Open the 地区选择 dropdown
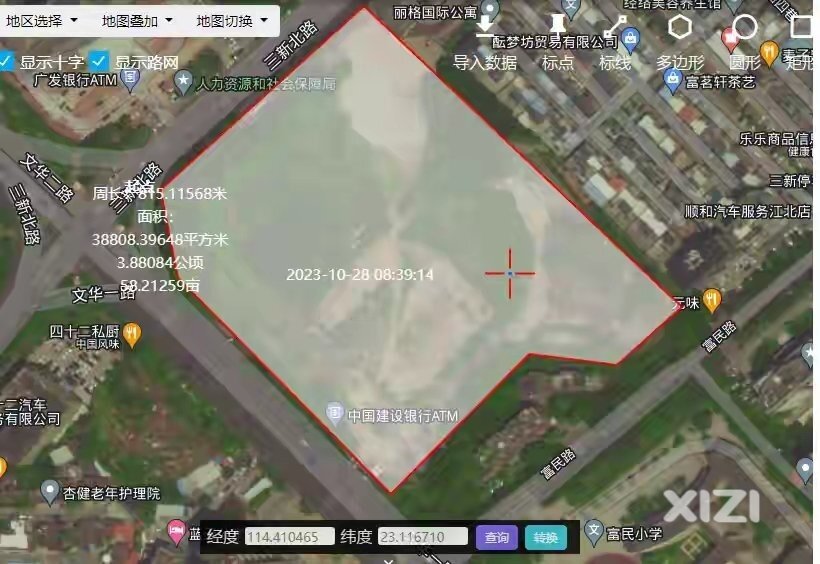 42,21
